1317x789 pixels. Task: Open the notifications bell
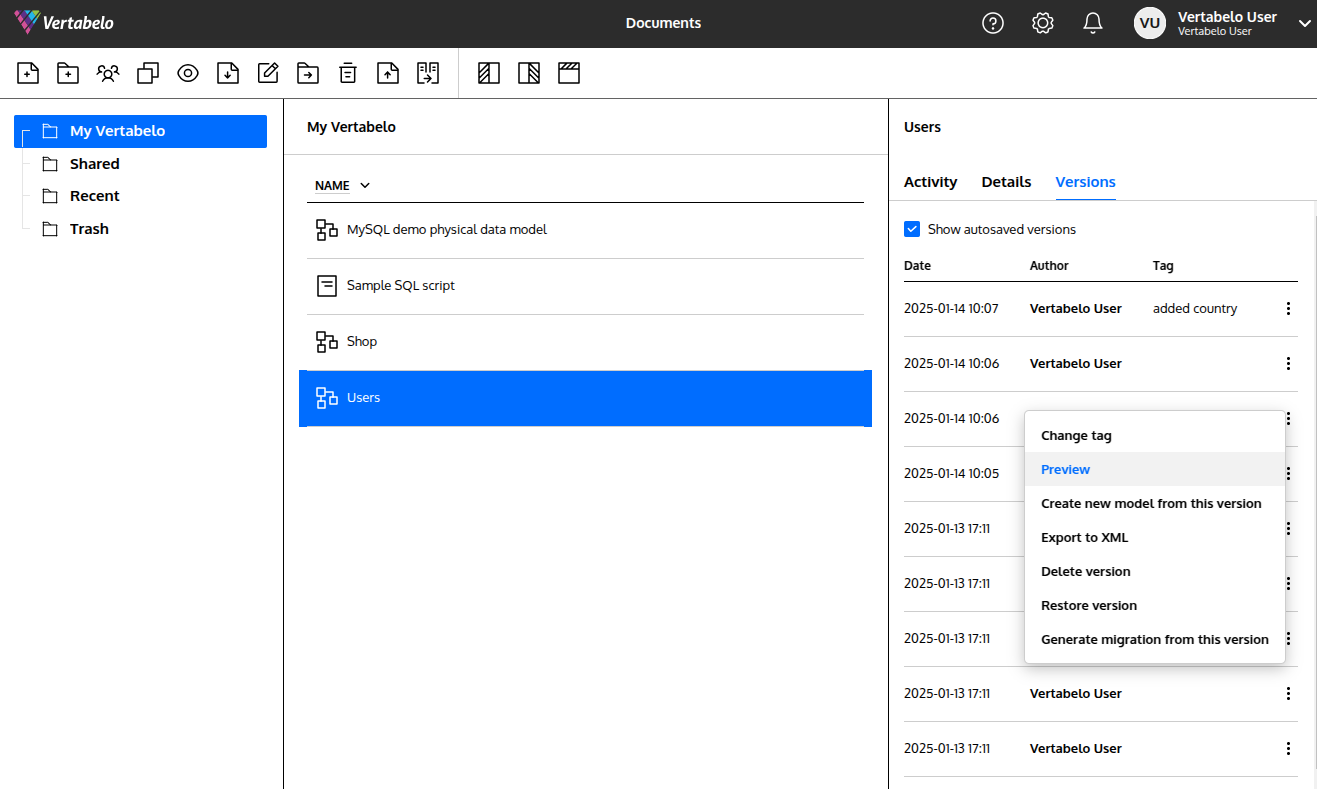(1092, 23)
